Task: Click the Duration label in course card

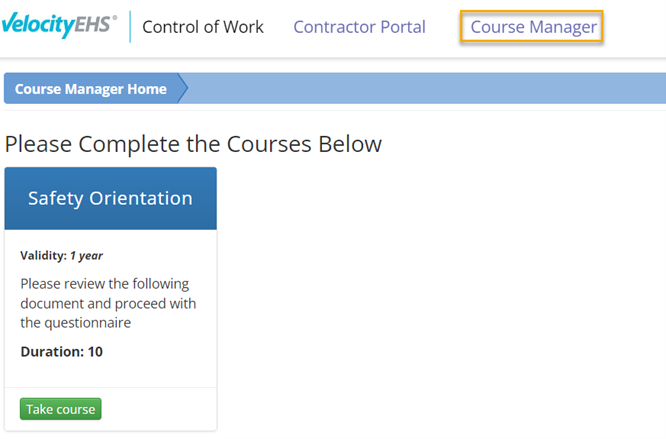Action: click(x=50, y=352)
